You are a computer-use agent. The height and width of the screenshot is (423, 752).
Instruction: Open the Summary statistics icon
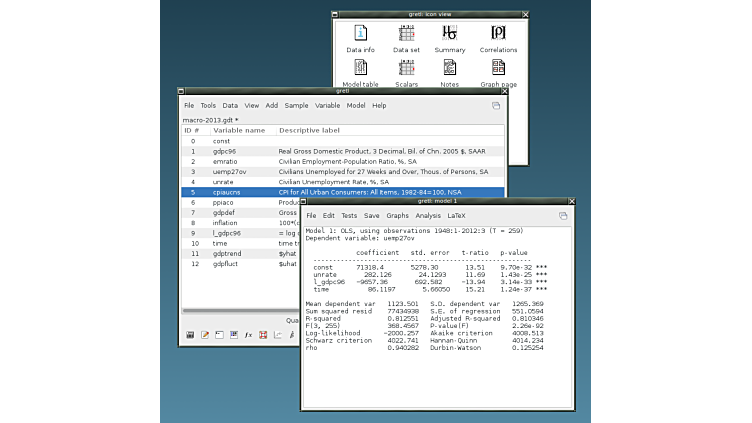450,33
